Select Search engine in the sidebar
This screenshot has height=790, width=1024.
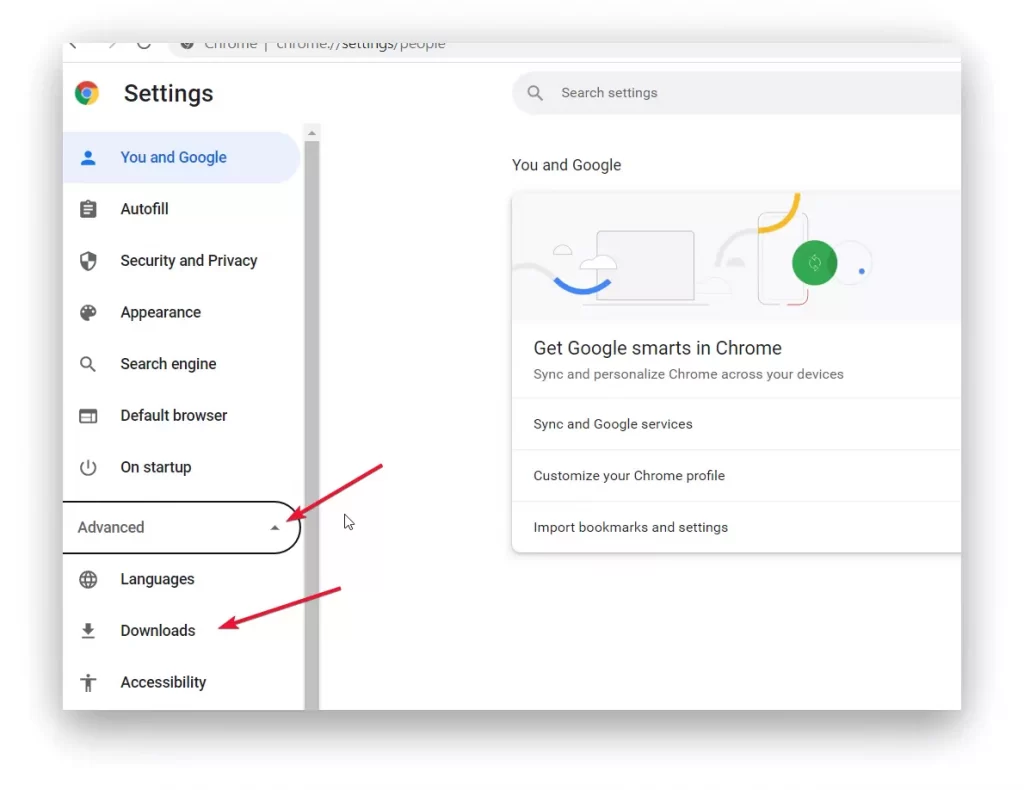pyautogui.click(x=182, y=364)
